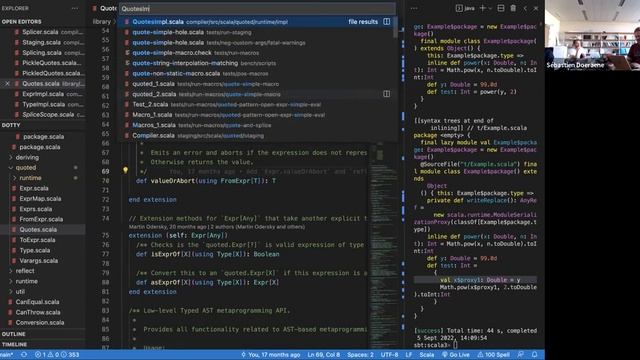Change the UTF-8 file encoding
Viewport: 640px width, 360px height.
pos(389,355)
